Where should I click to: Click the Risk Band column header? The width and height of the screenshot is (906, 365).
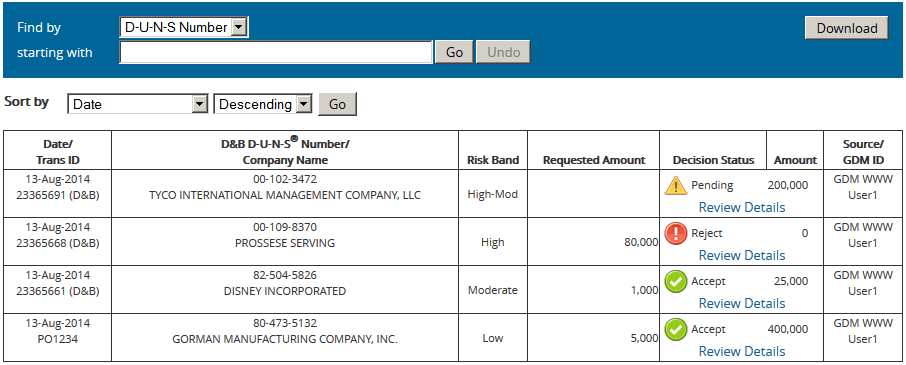click(x=493, y=160)
